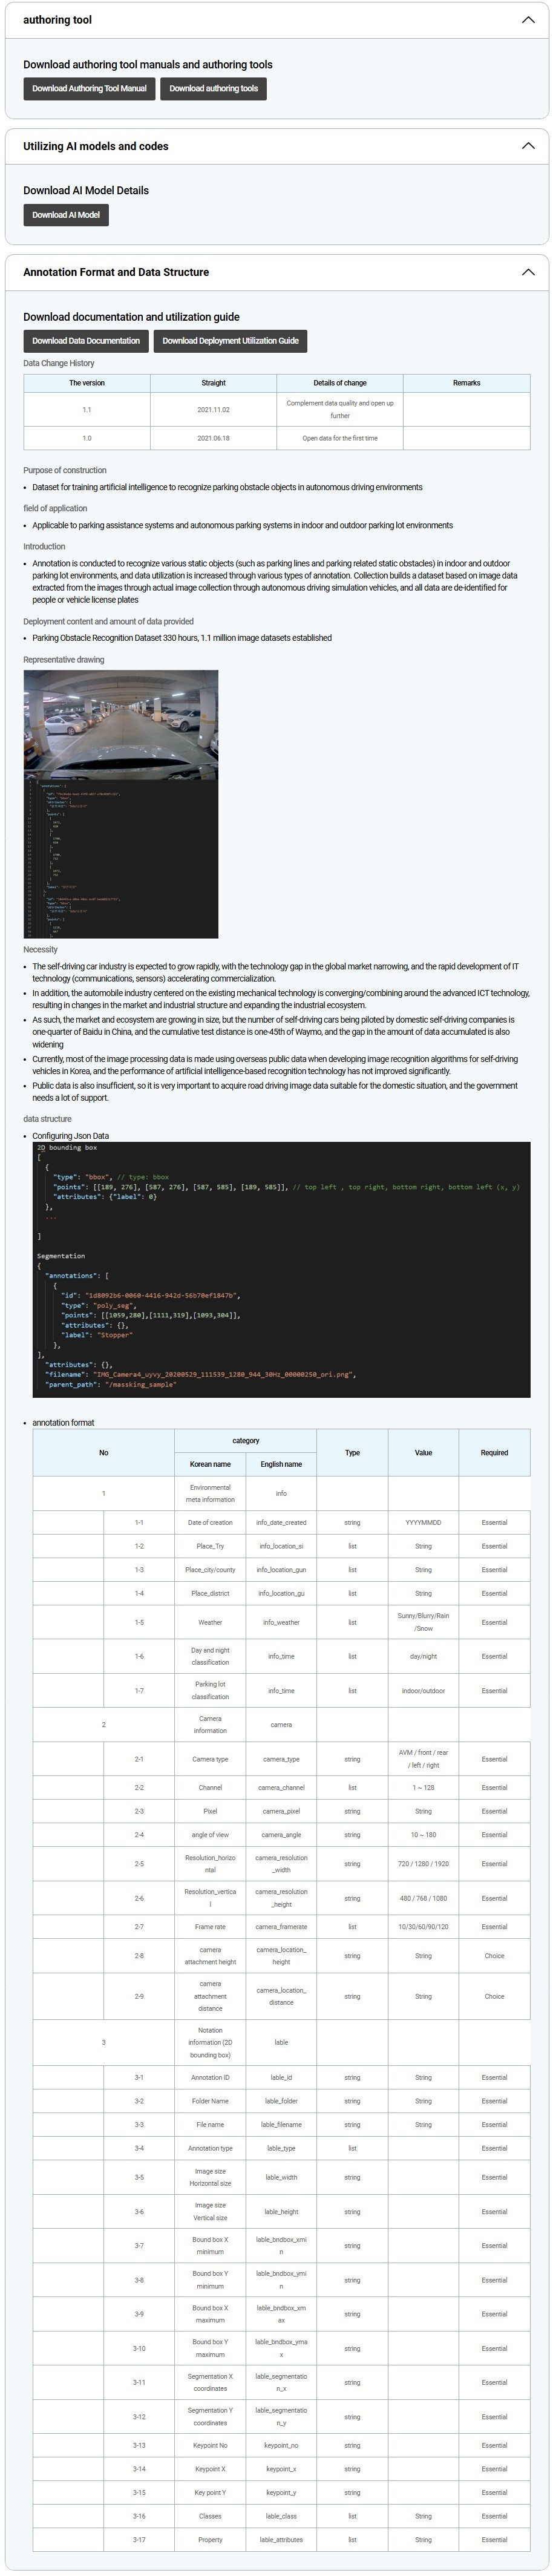
Task: Open the parking garage representative photo
Action: click(x=121, y=724)
